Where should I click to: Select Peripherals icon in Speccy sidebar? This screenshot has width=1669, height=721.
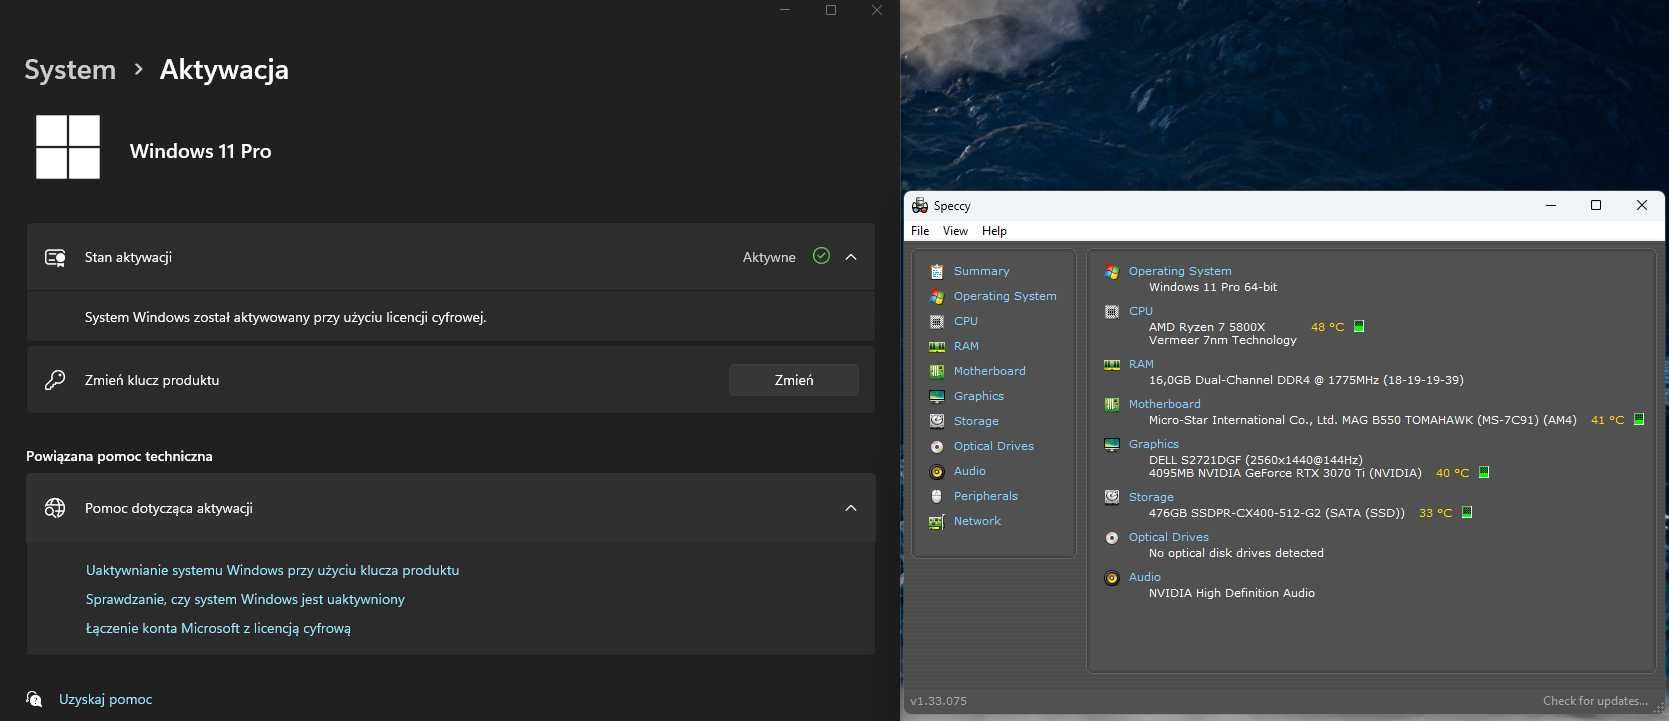[937, 496]
